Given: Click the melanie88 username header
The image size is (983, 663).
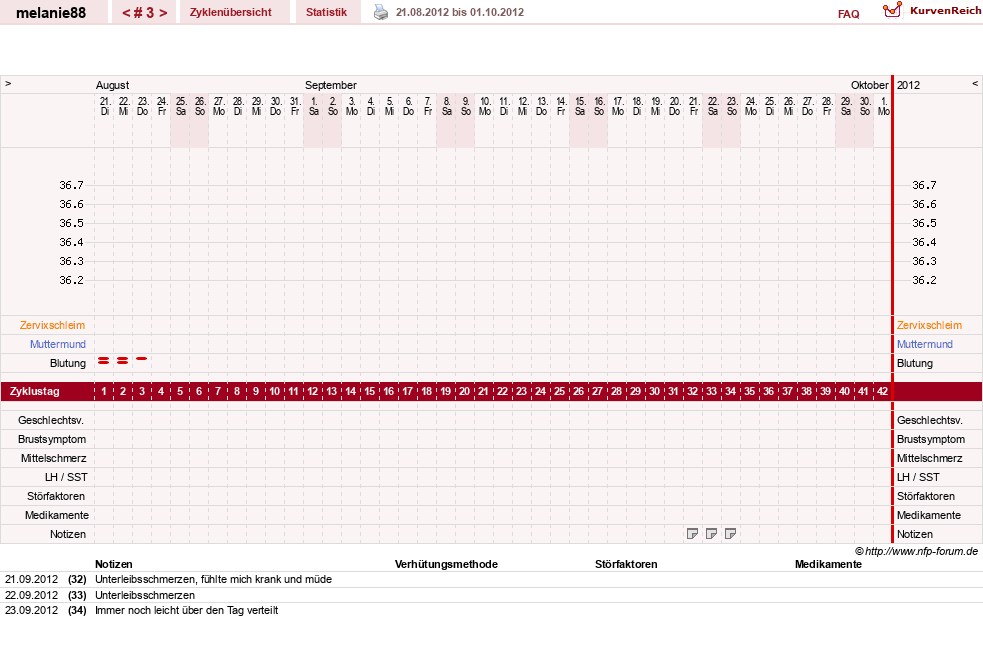Looking at the screenshot, I should click(51, 13).
